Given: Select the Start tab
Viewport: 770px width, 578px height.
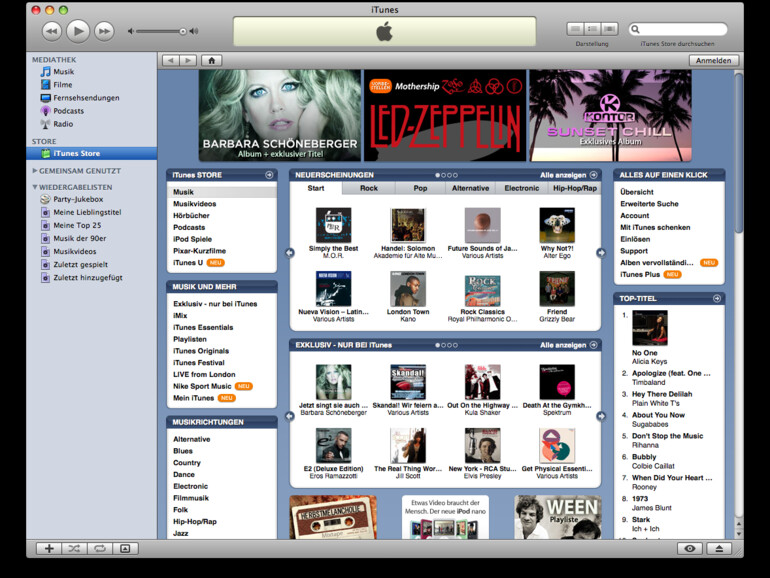Looking at the screenshot, I should tap(316, 188).
